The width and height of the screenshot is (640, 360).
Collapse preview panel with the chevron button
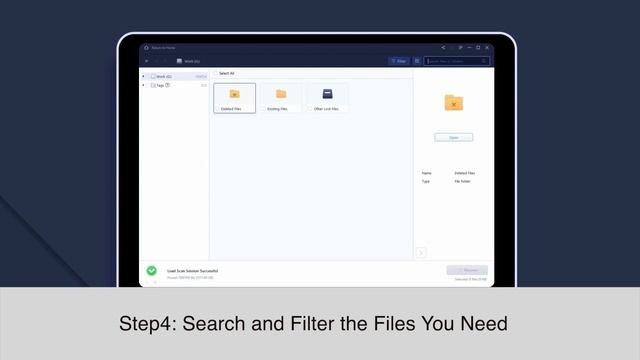421,253
